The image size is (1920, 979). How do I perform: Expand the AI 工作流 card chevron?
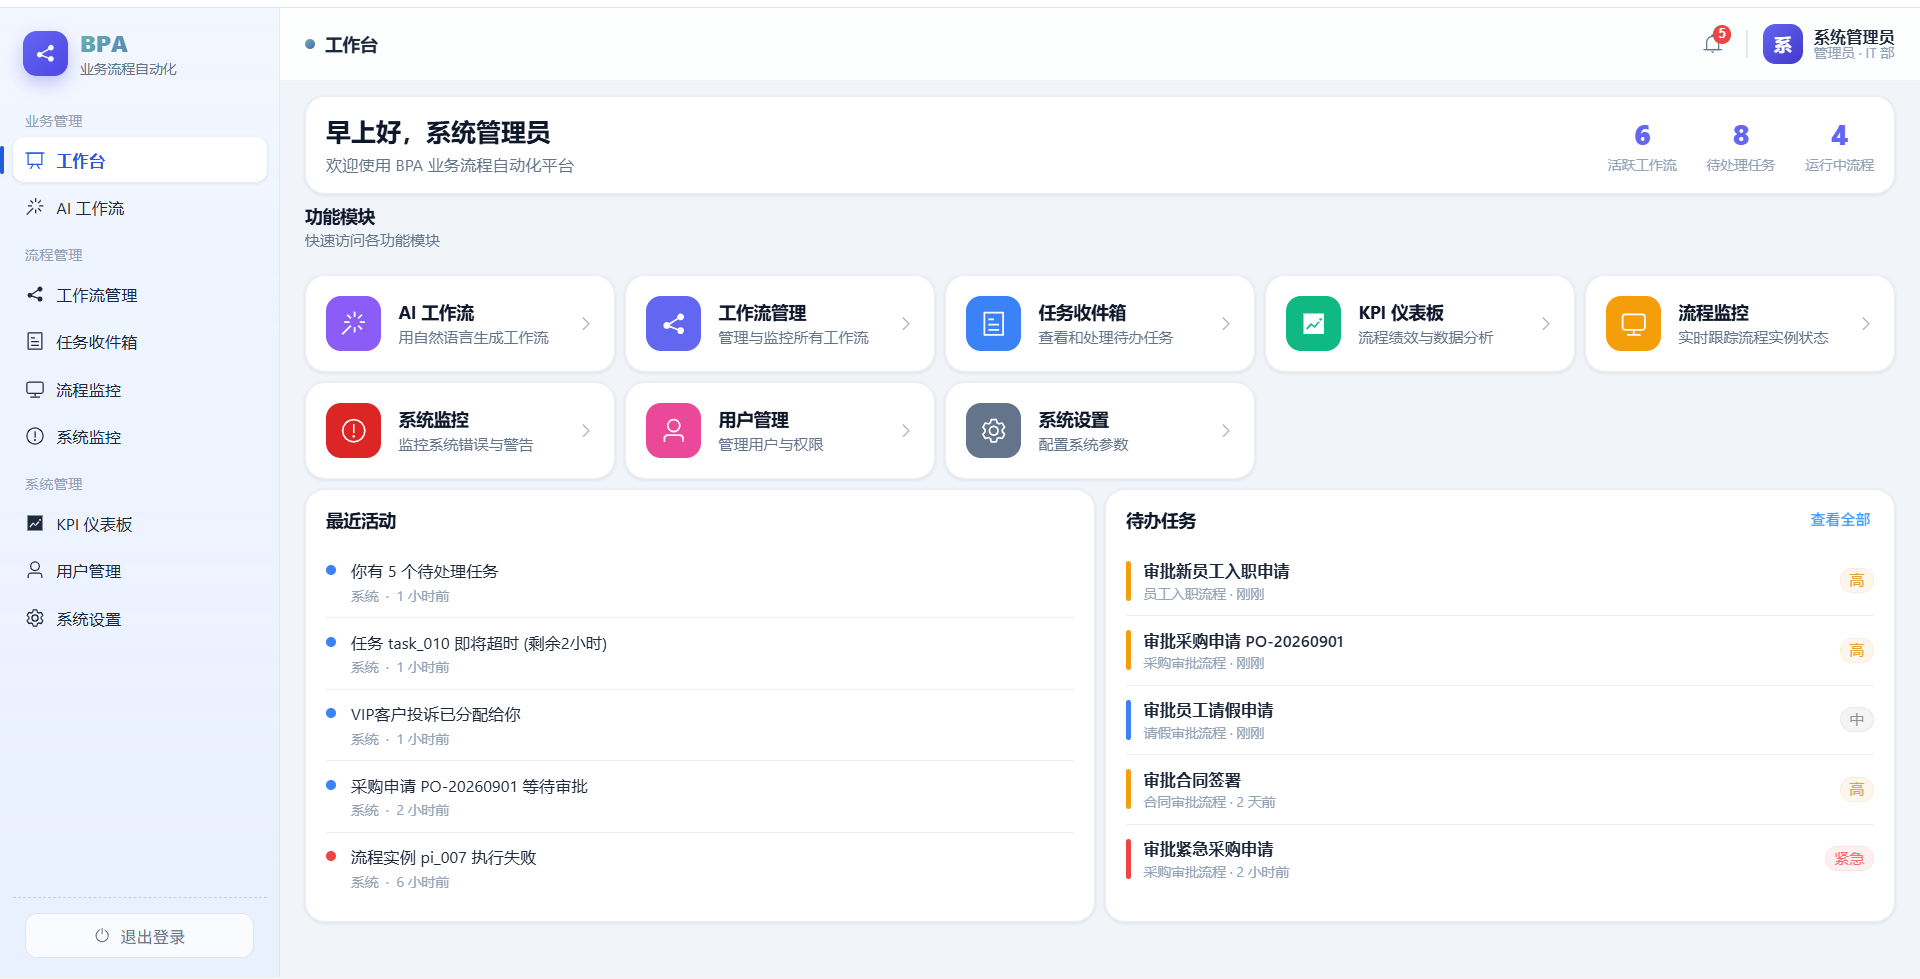click(586, 323)
